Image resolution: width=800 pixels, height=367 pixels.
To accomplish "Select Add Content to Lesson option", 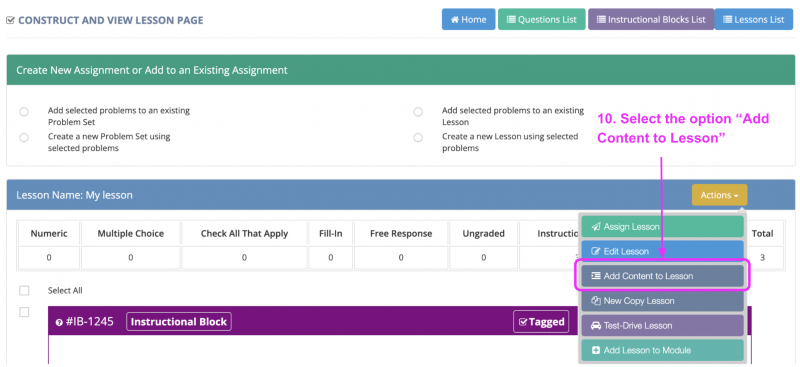I will [662, 276].
